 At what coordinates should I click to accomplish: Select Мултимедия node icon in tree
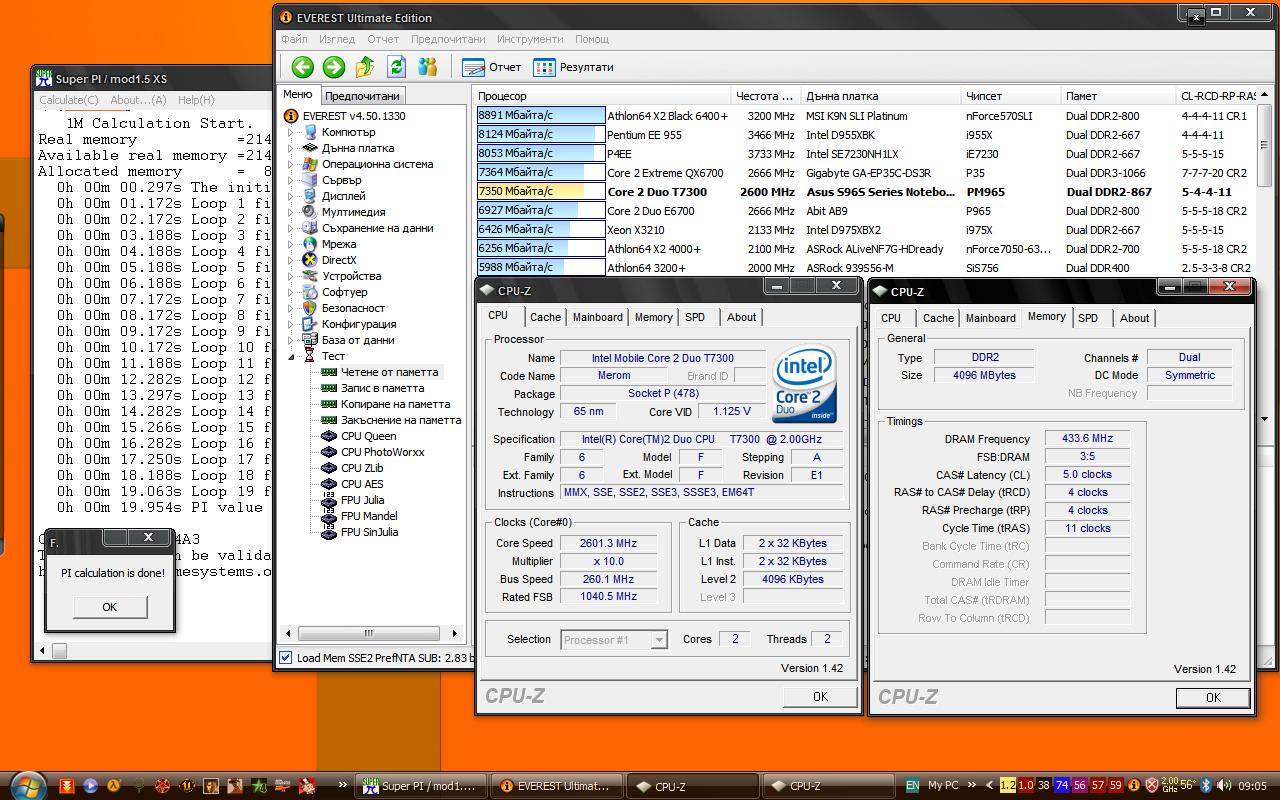pyautogui.click(x=310, y=212)
